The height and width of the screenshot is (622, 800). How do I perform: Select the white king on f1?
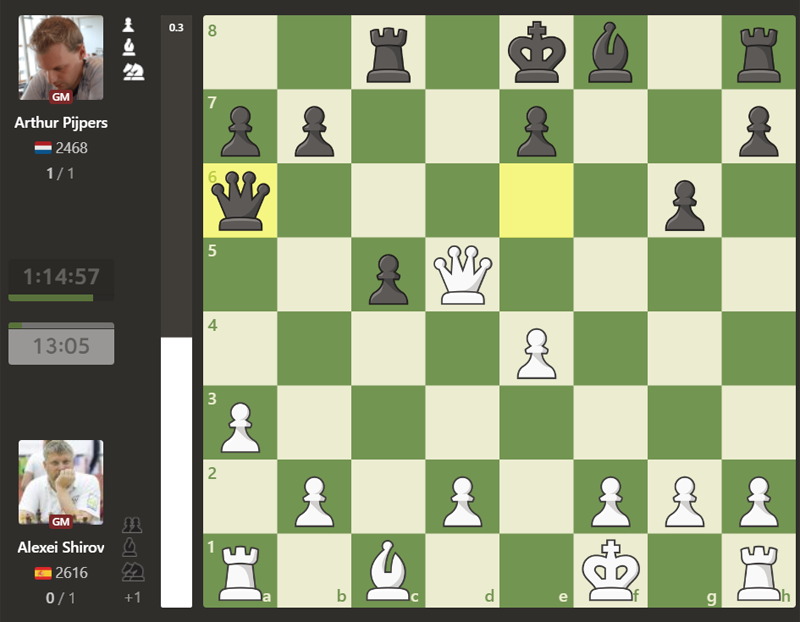(610, 570)
